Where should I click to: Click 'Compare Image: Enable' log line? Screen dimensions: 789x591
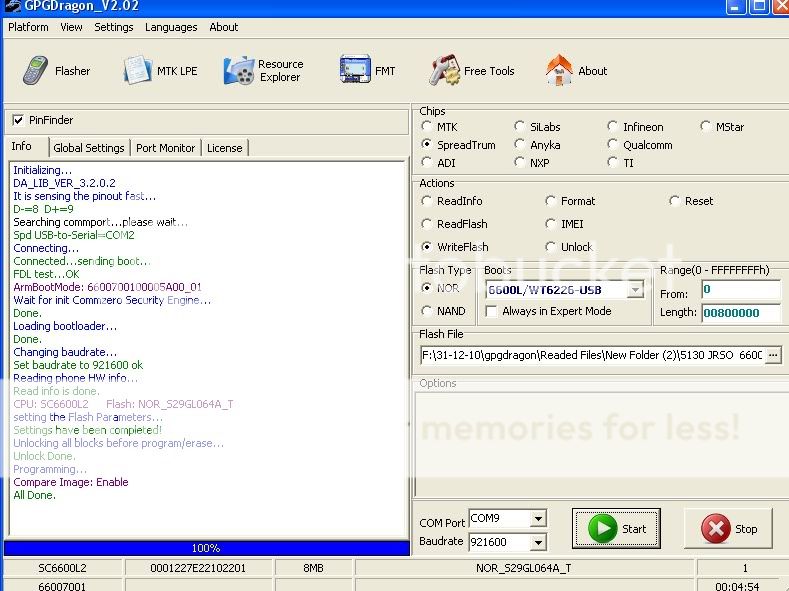click(x=70, y=482)
